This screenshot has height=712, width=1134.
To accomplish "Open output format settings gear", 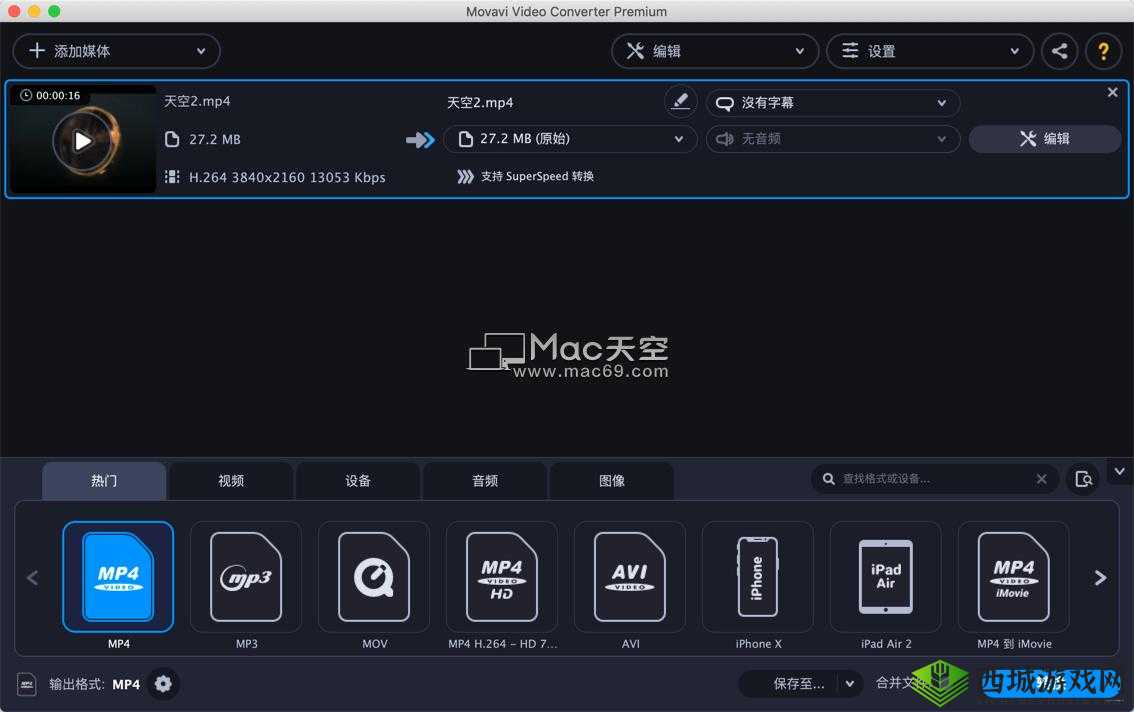I will pos(163,684).
